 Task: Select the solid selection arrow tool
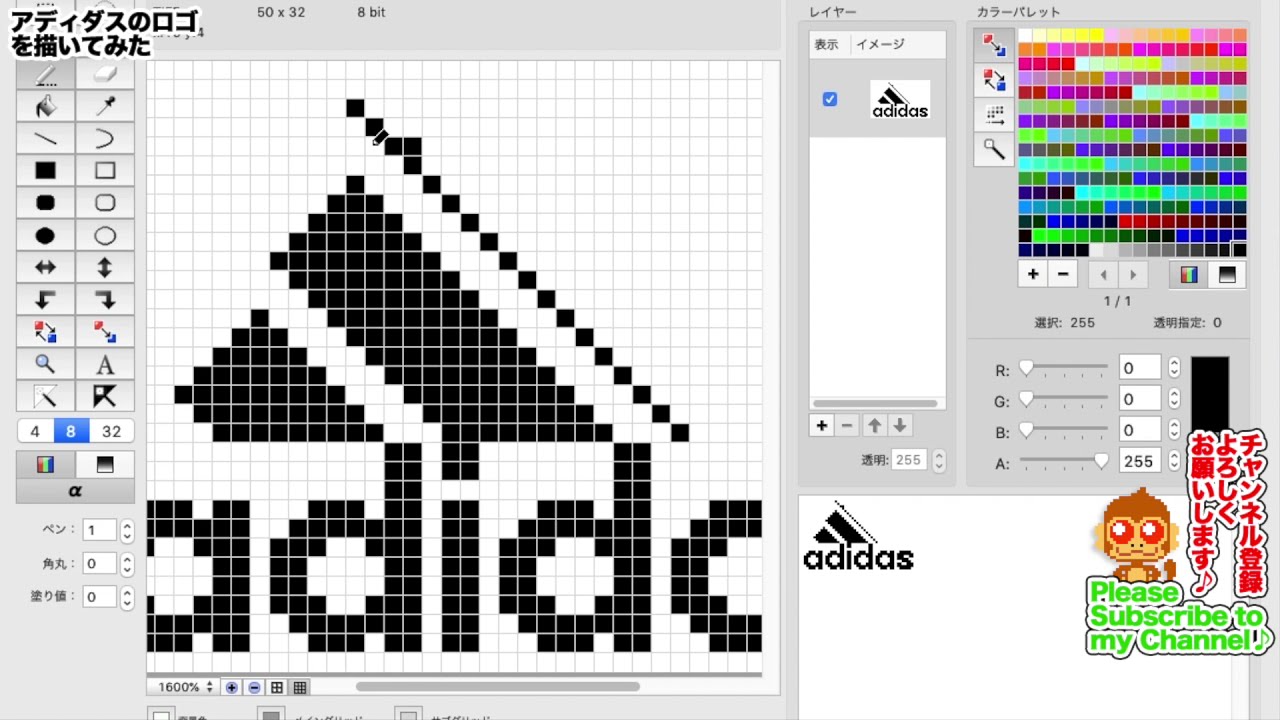105,396
